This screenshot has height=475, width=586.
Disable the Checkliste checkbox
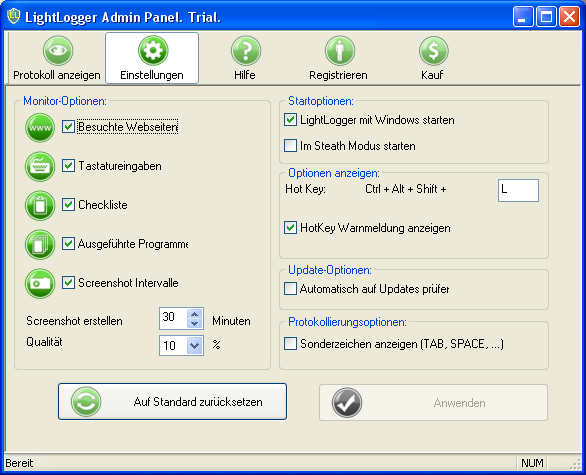pos(68,204)
